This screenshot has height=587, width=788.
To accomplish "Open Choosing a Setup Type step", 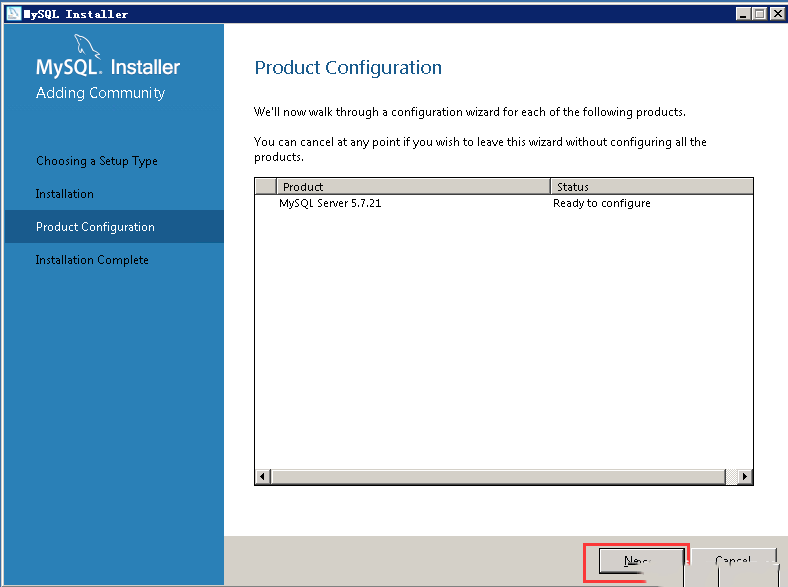I will tap(97, 161).
